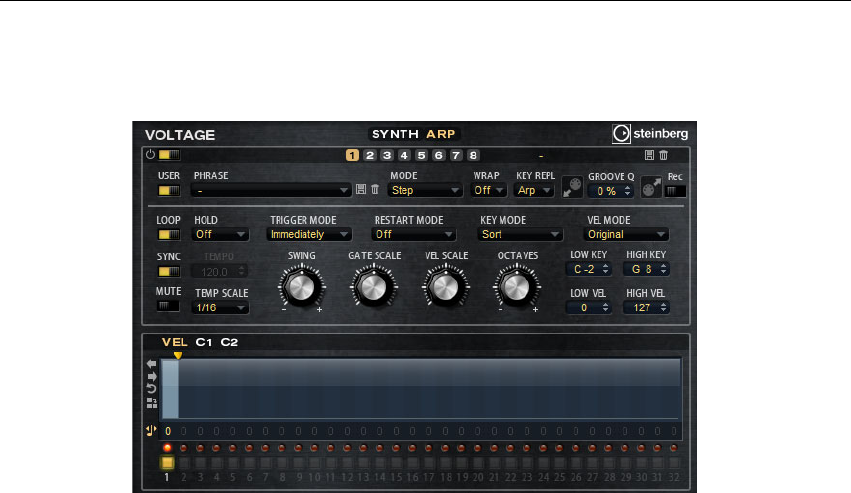851x493 pixels.
Task: Click the LOW KEY C-2 field
Action: pyautogui.click(x=589, y=269)
